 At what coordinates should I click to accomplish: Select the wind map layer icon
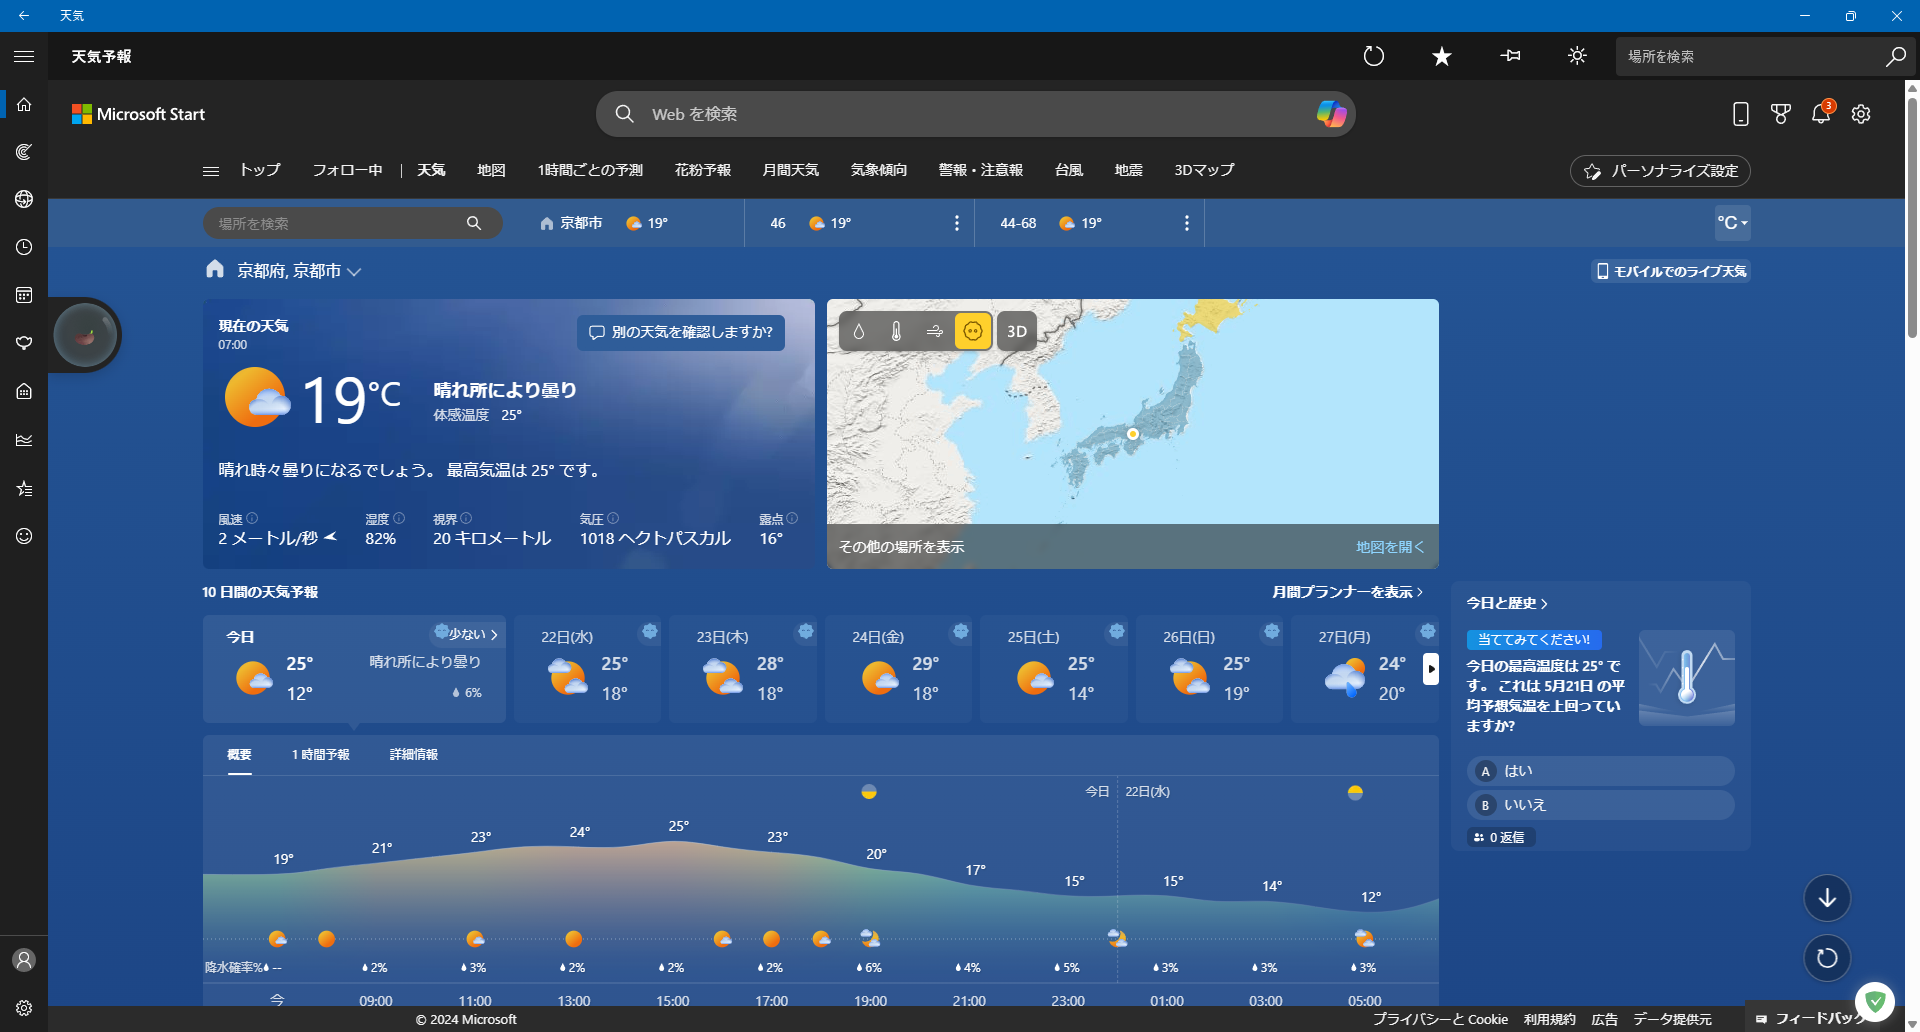934,332
